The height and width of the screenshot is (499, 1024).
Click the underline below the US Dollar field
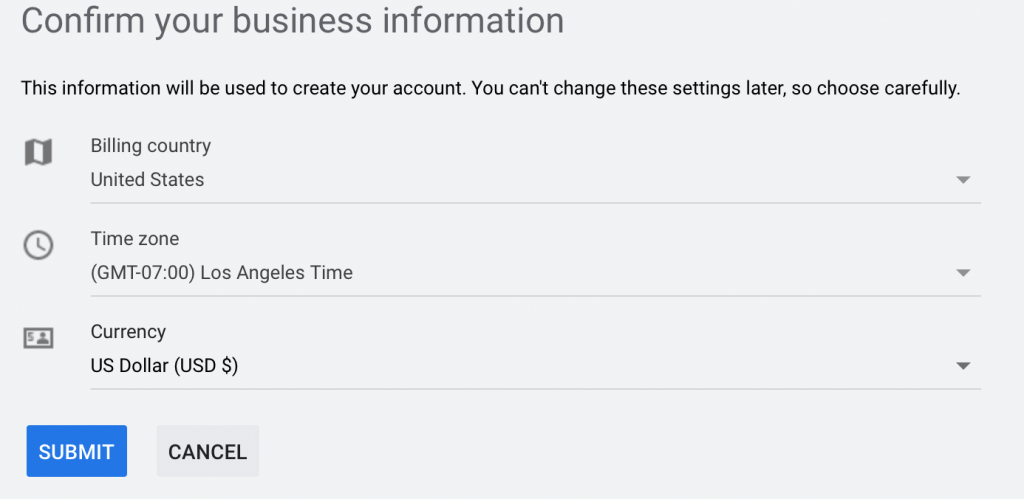535,389
